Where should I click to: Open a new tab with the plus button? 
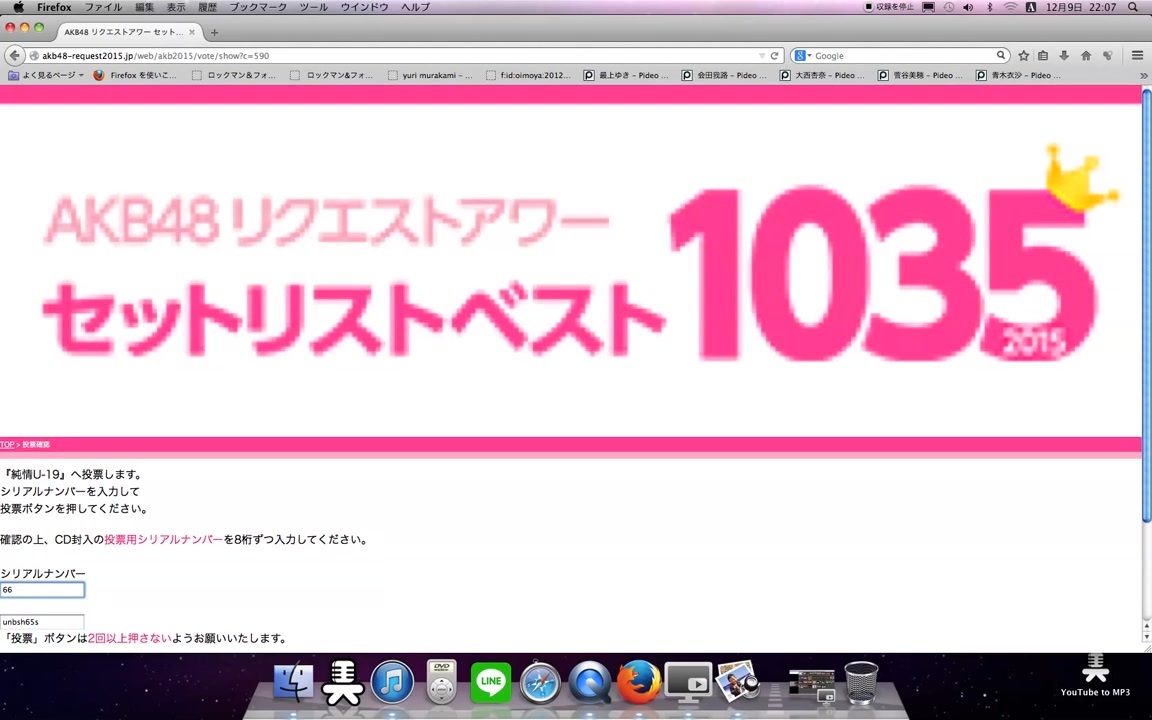[215, 32]
